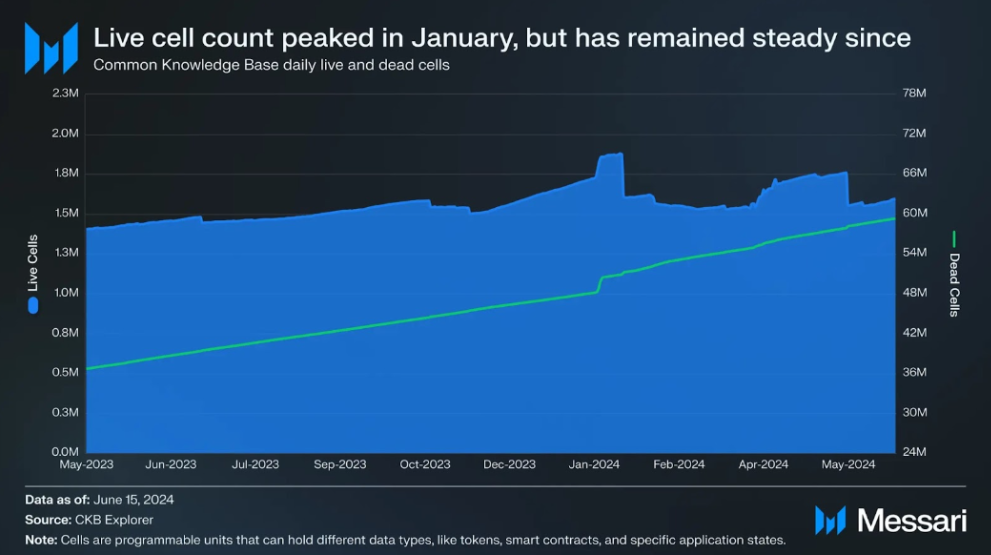Click the Oct-2023 x-axis label
This screenshot has width=991, height=555.
425,464
